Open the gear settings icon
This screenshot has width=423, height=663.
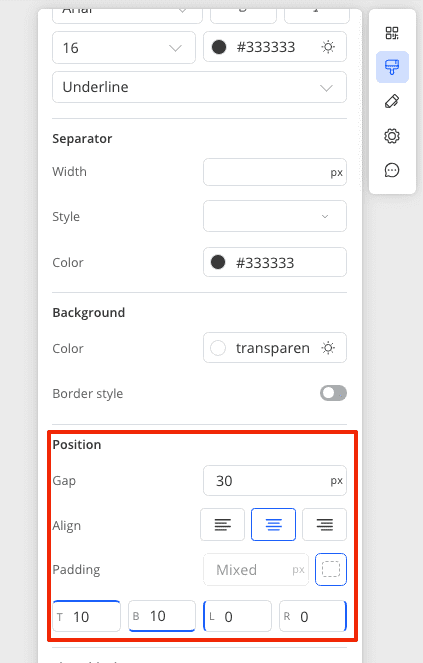[x=392, y=136]
